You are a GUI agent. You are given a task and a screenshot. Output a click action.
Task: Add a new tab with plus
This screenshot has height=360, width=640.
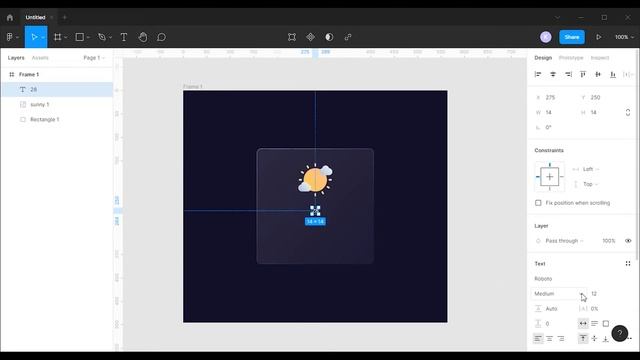64,18
